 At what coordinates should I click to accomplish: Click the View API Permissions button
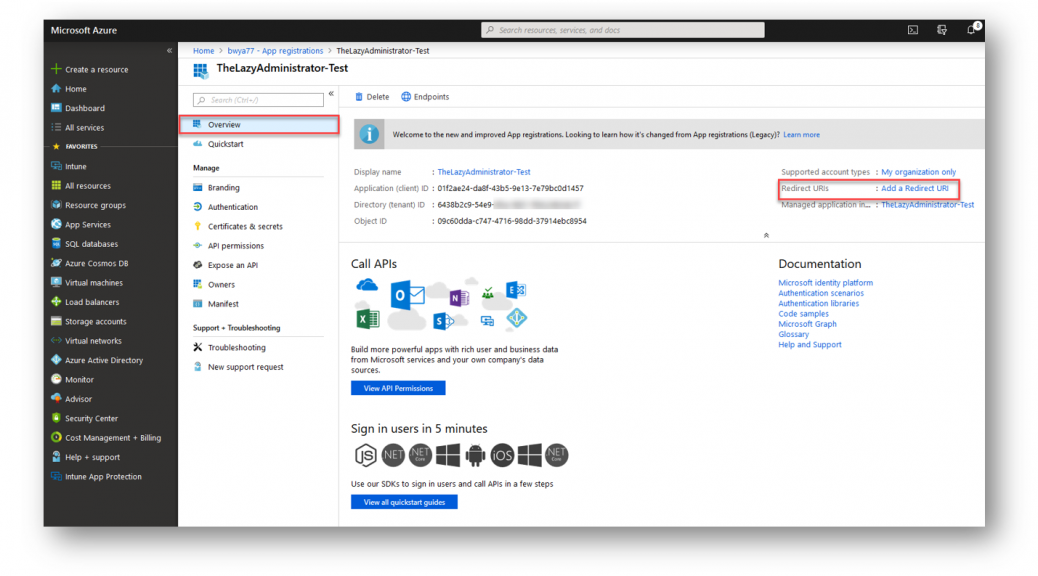tap(398, 388)
